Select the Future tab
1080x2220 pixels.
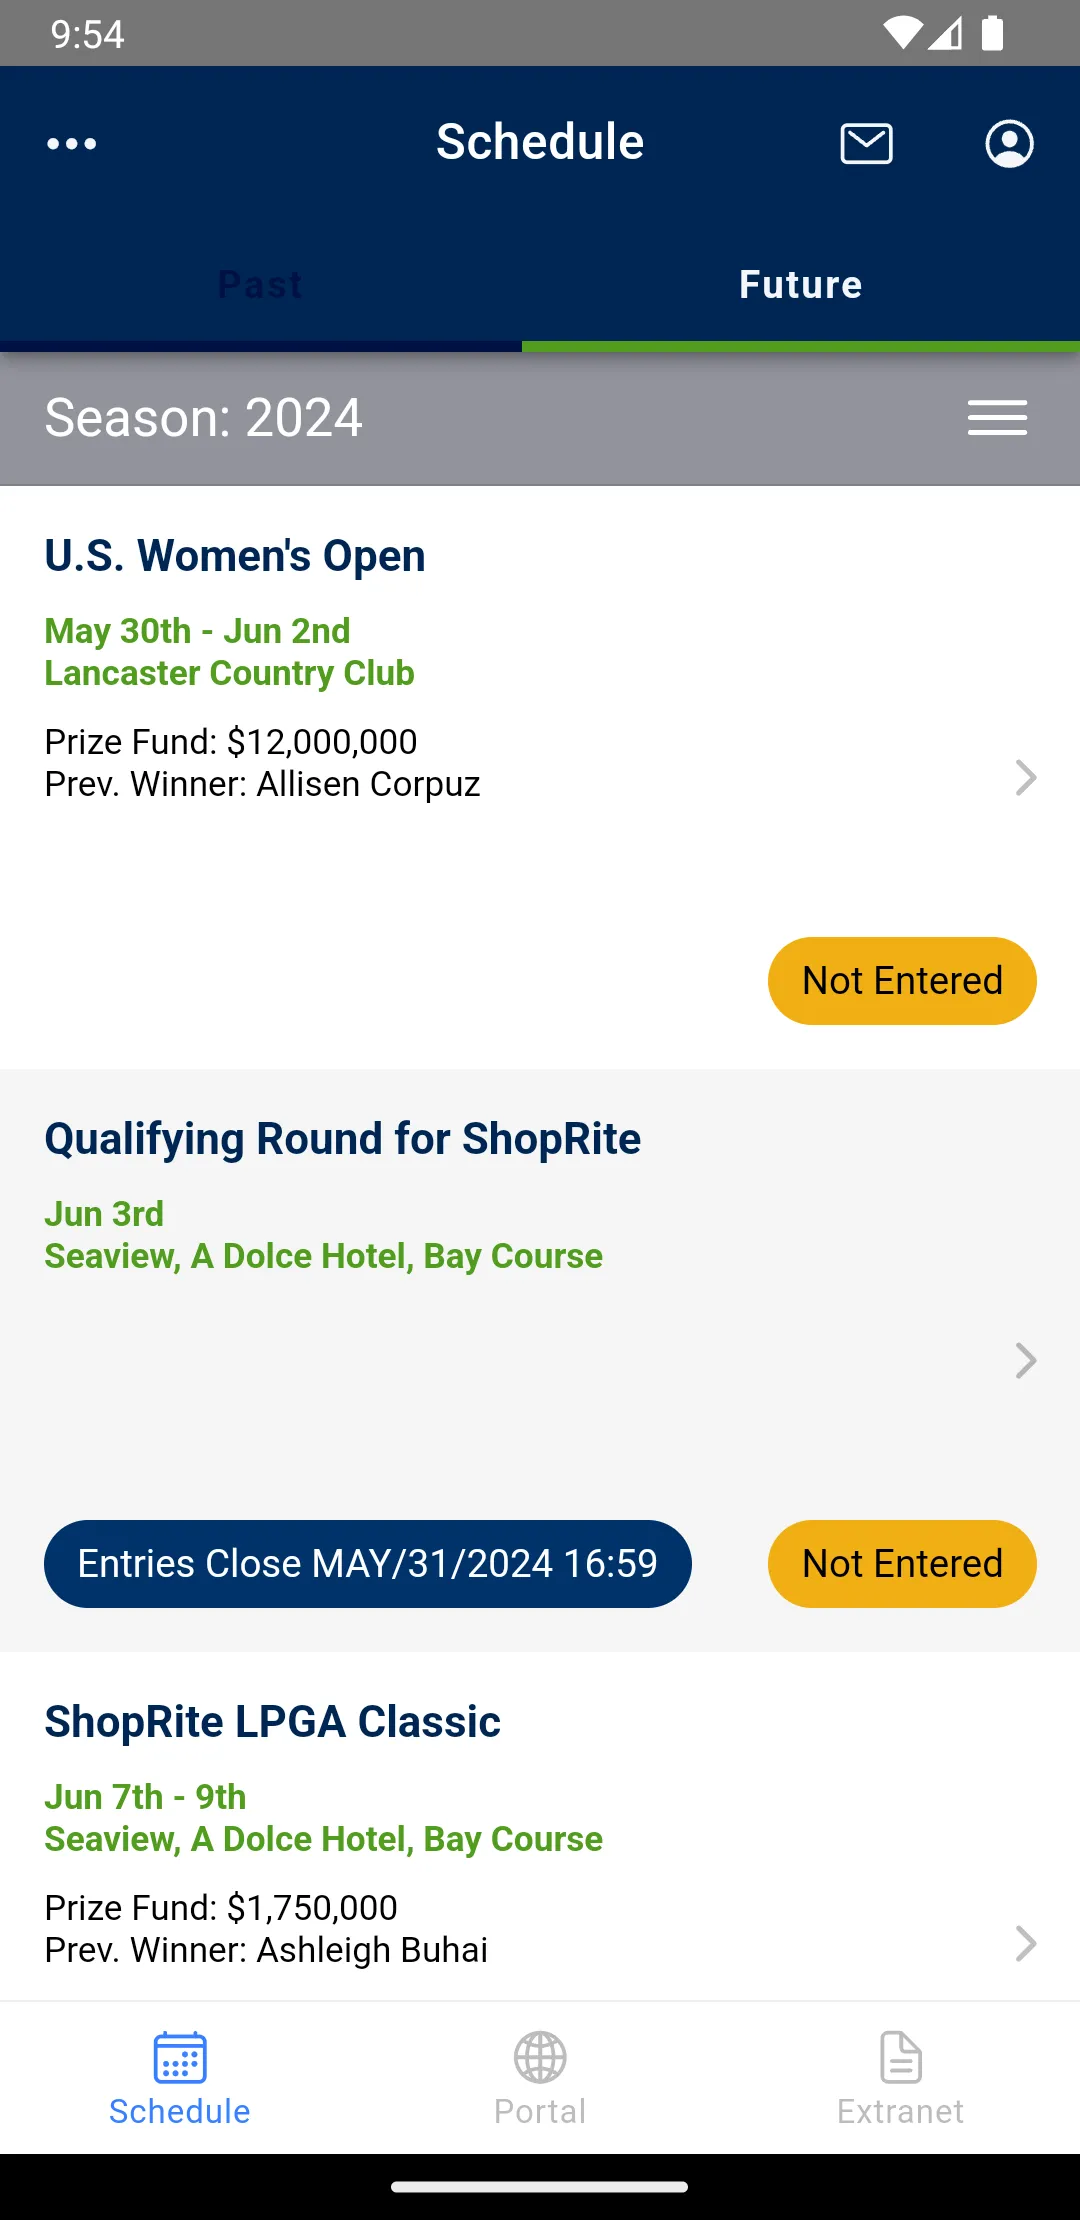(x=800, y=285)
